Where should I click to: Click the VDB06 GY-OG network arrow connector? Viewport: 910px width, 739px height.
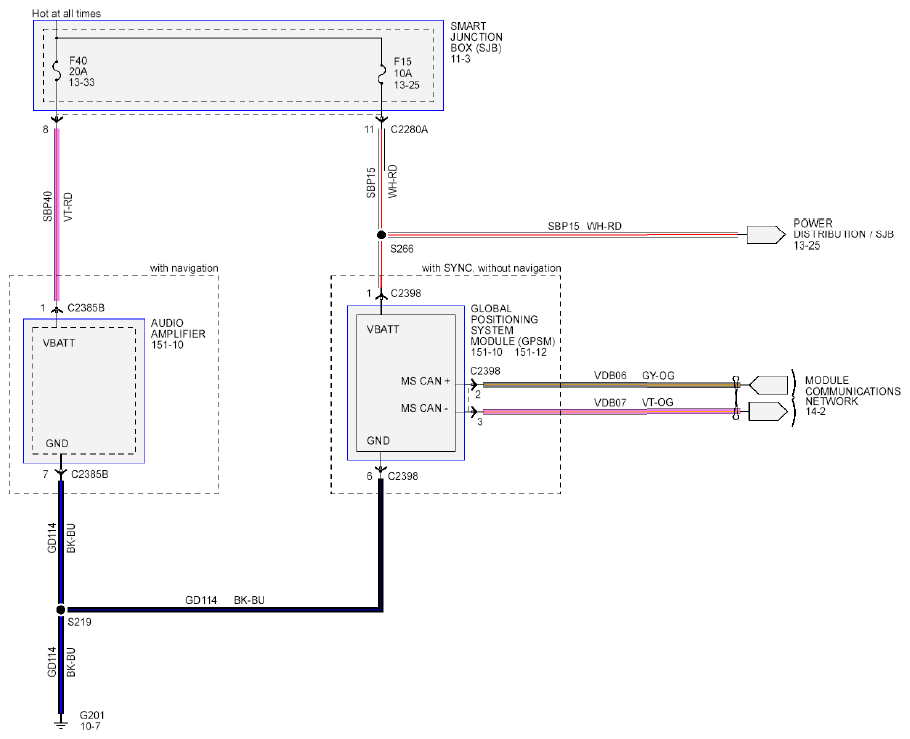(768, 385)
